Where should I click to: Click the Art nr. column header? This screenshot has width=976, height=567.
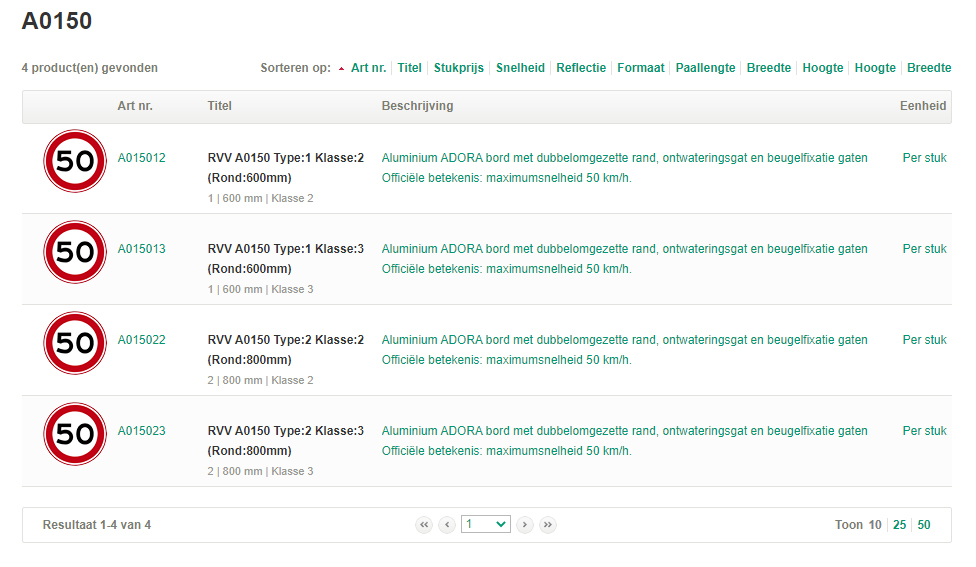click(135, 106)
